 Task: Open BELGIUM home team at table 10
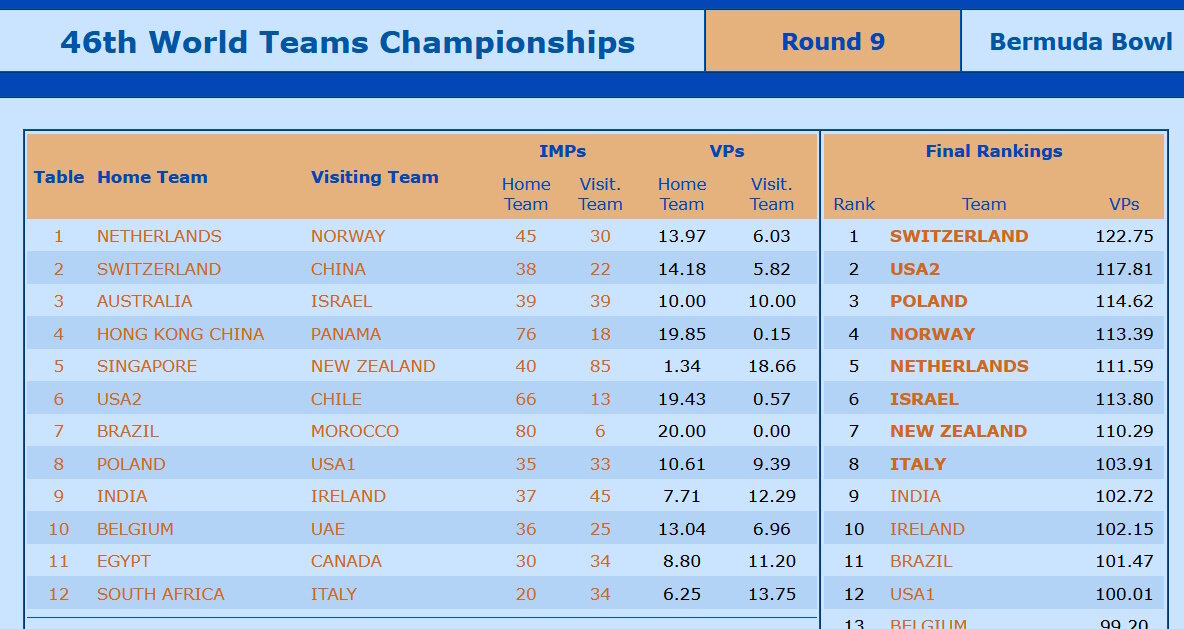pyautogui.click(x=135, y=529)
